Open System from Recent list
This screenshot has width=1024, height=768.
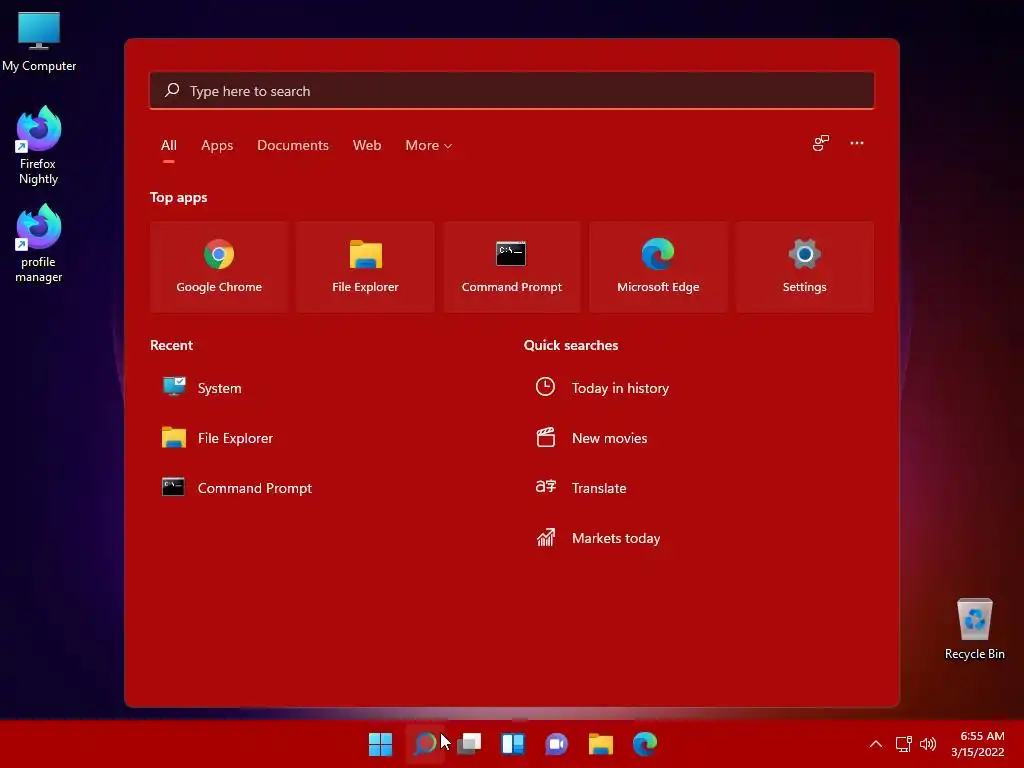tap(202, 388)
